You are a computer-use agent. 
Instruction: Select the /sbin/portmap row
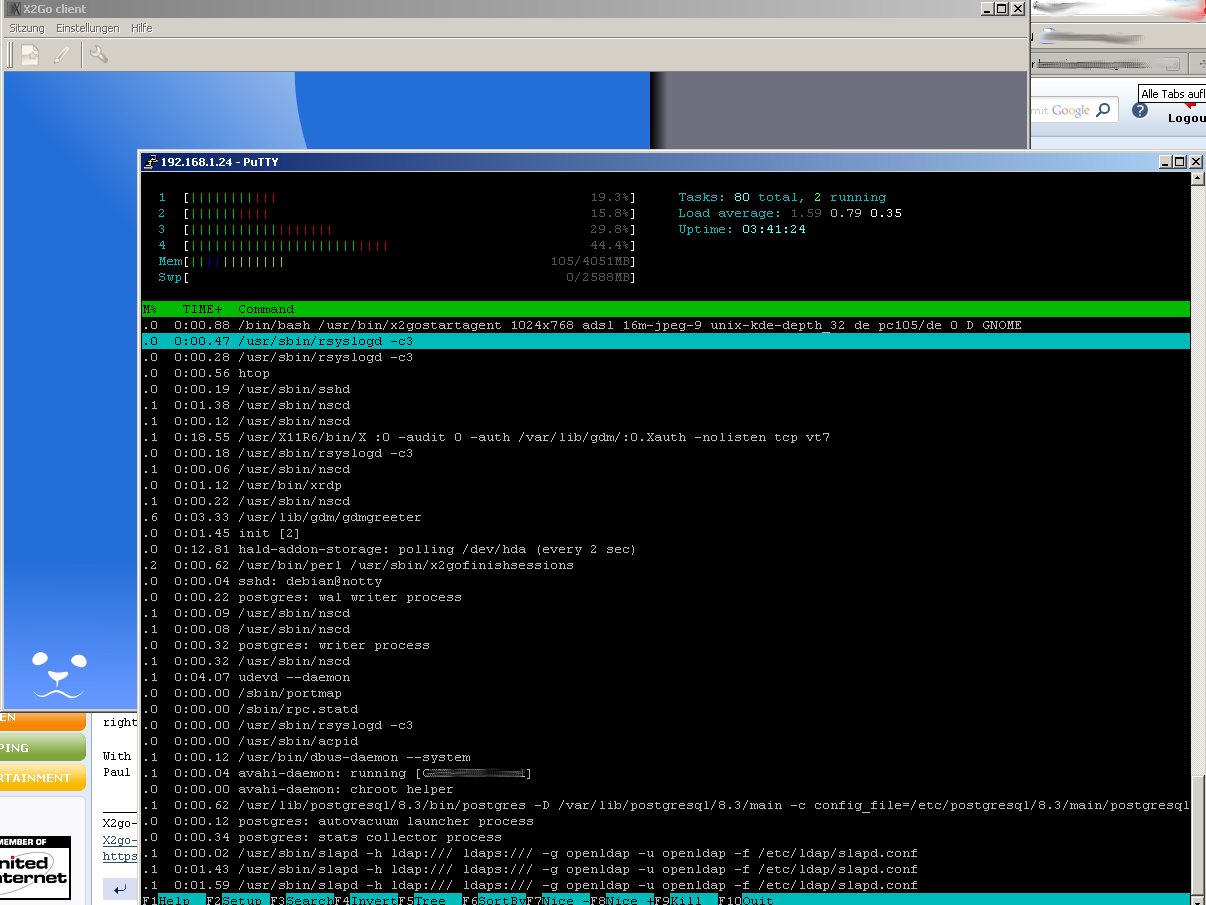pos(666,693)
